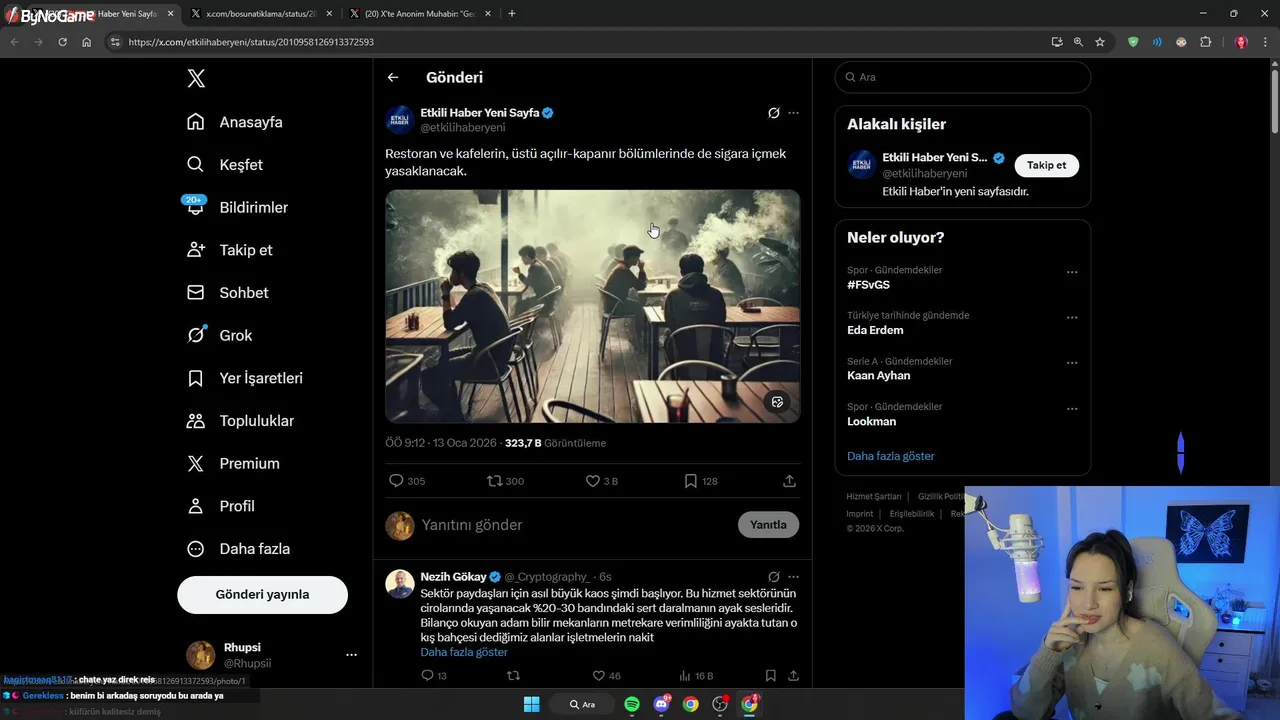Screen dimensions: 1280x720
Task: Open Hizmet Şartları footer link
Action: pyautogui.click(x=873, y=497)
